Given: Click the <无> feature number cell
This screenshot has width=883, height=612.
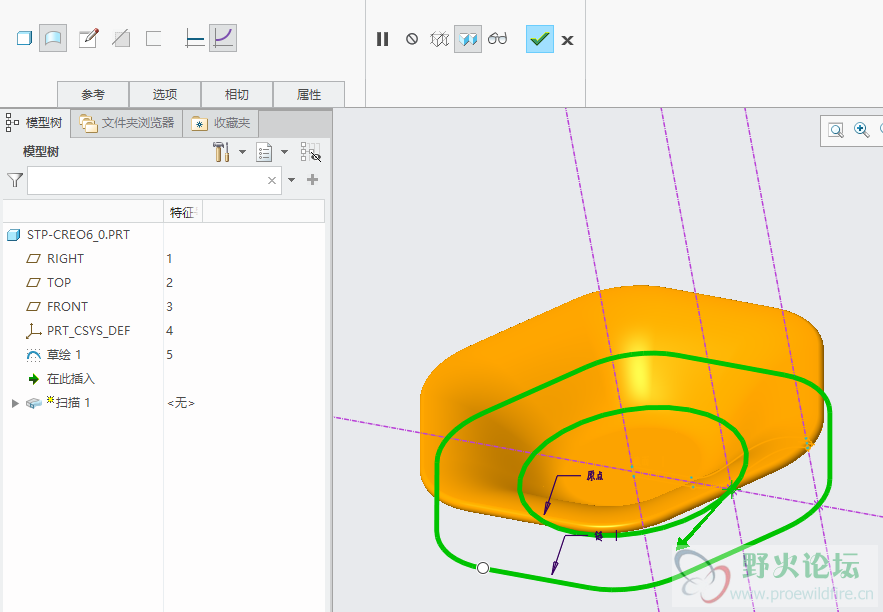Looking at the screenshot, I should pos(181,403).
